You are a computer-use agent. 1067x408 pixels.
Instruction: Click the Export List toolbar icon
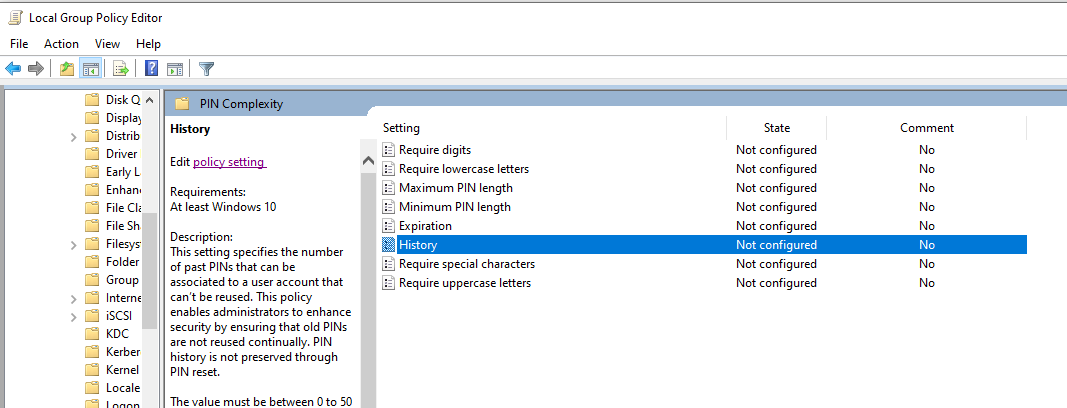point(121,68)
